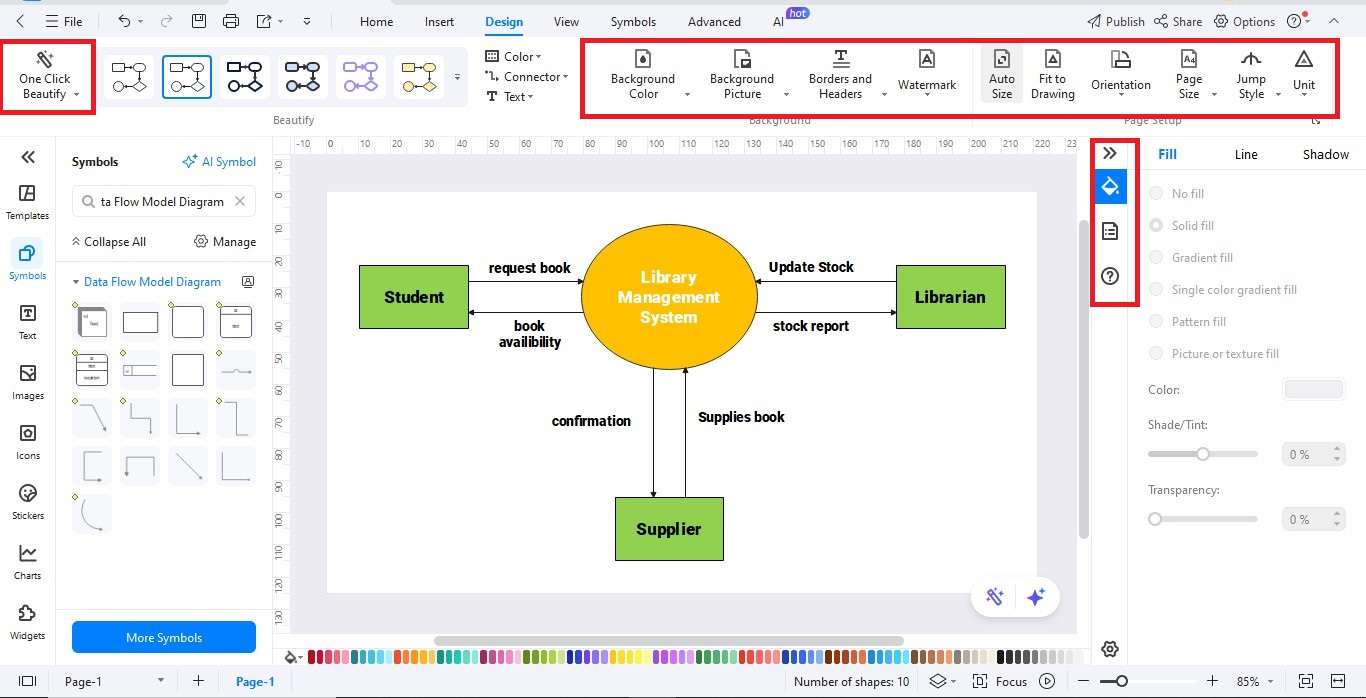Open the Charts sidebar panel
Image resolution: width=1366 pixels, height=698 pixels.
click(x=28, y=562)
